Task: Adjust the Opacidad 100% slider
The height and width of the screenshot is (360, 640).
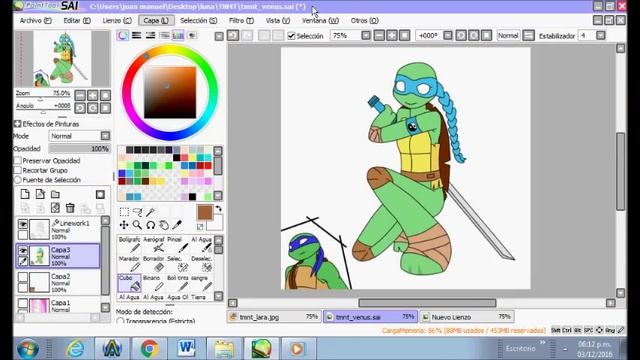Action: [79, 149]
